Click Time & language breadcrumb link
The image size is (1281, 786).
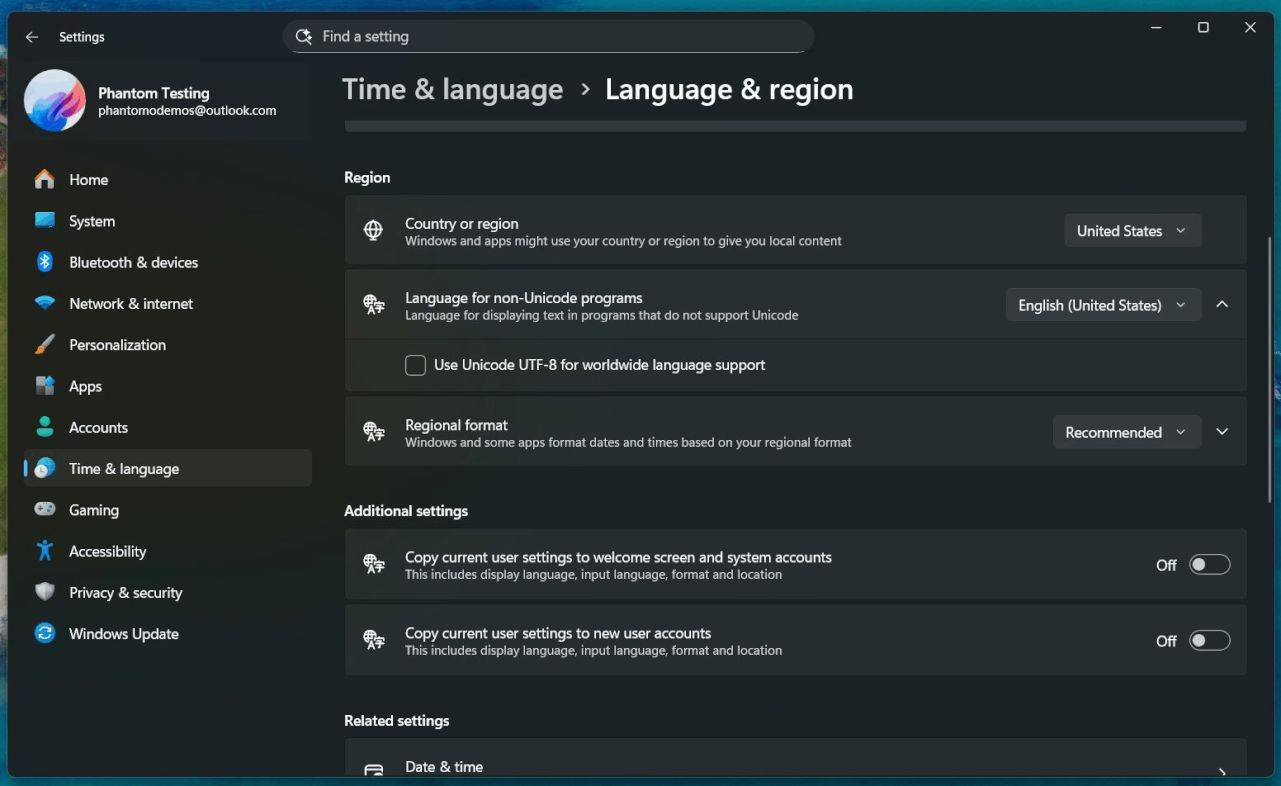point(453,89)
